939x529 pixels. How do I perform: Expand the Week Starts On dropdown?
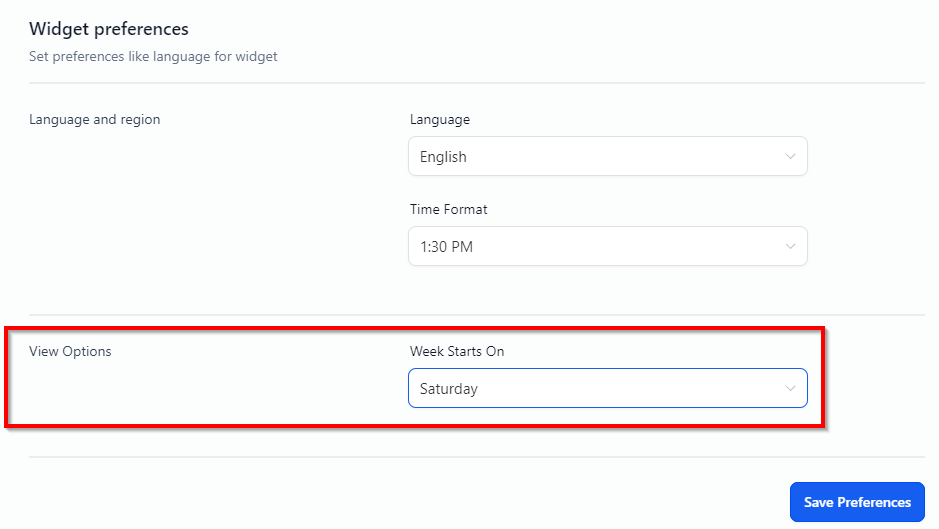tap(607, 389)
